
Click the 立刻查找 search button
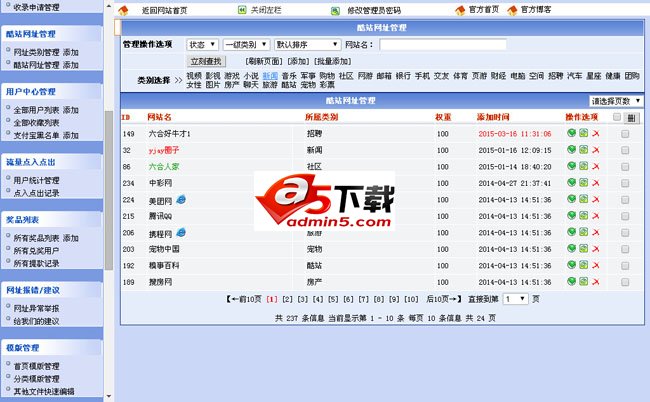206,61
